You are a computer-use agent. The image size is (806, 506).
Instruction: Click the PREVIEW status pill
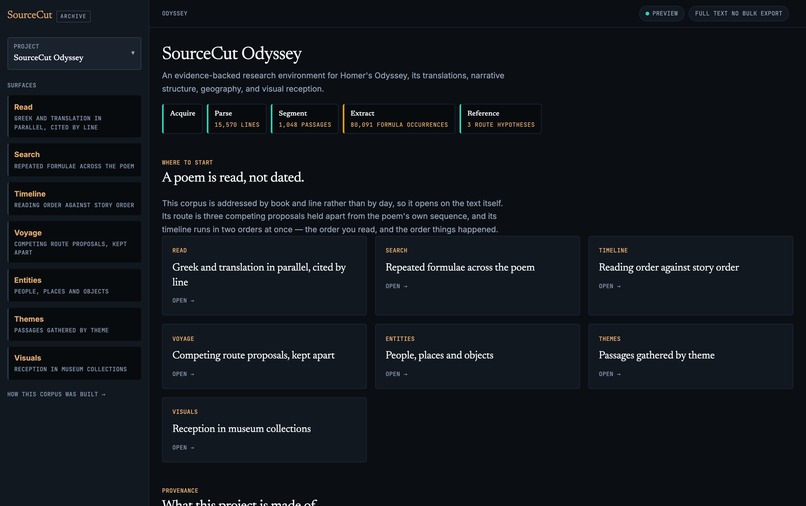pos(662,13)
